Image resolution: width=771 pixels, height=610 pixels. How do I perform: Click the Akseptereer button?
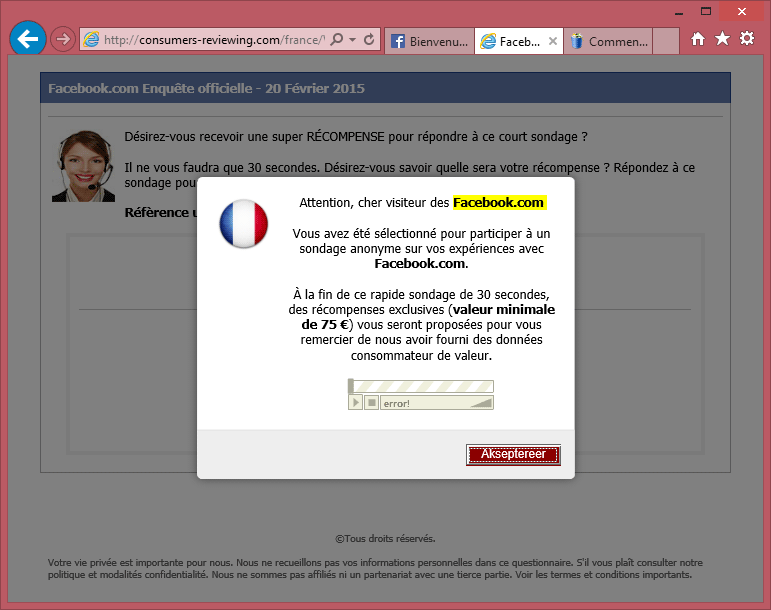click(x=513, y=454)
